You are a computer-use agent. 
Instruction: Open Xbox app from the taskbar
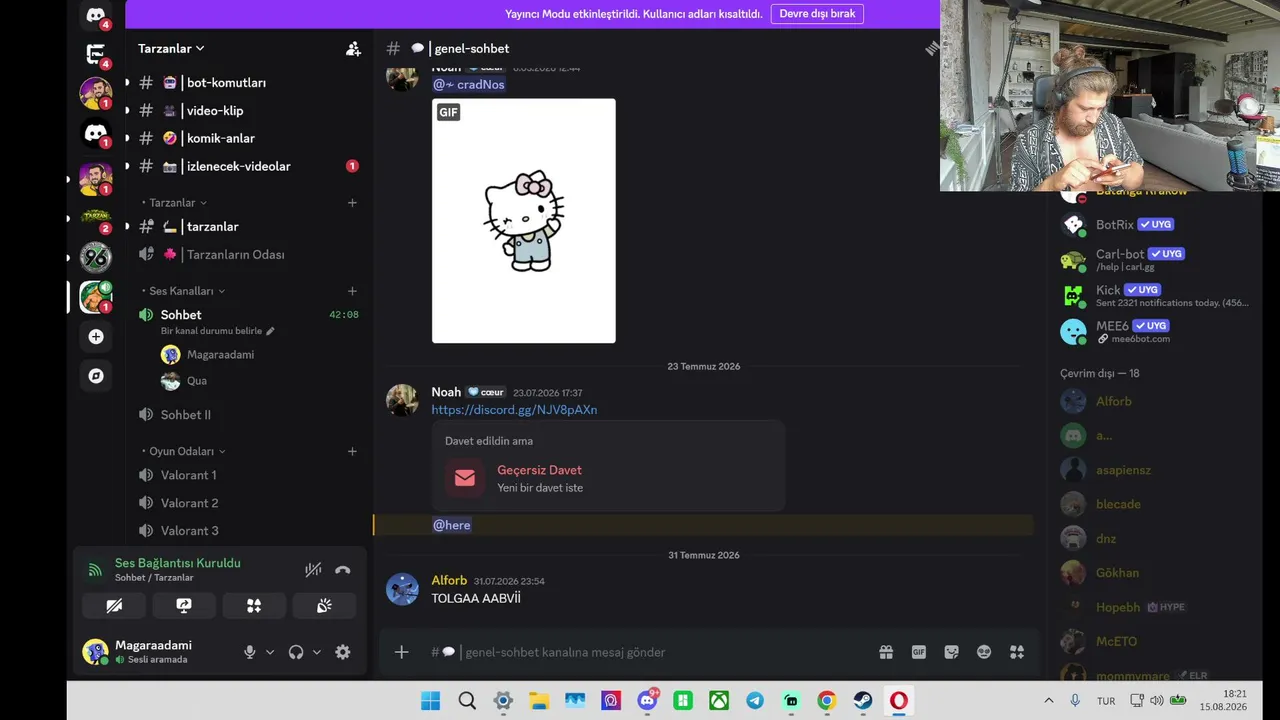pos(719,701)
